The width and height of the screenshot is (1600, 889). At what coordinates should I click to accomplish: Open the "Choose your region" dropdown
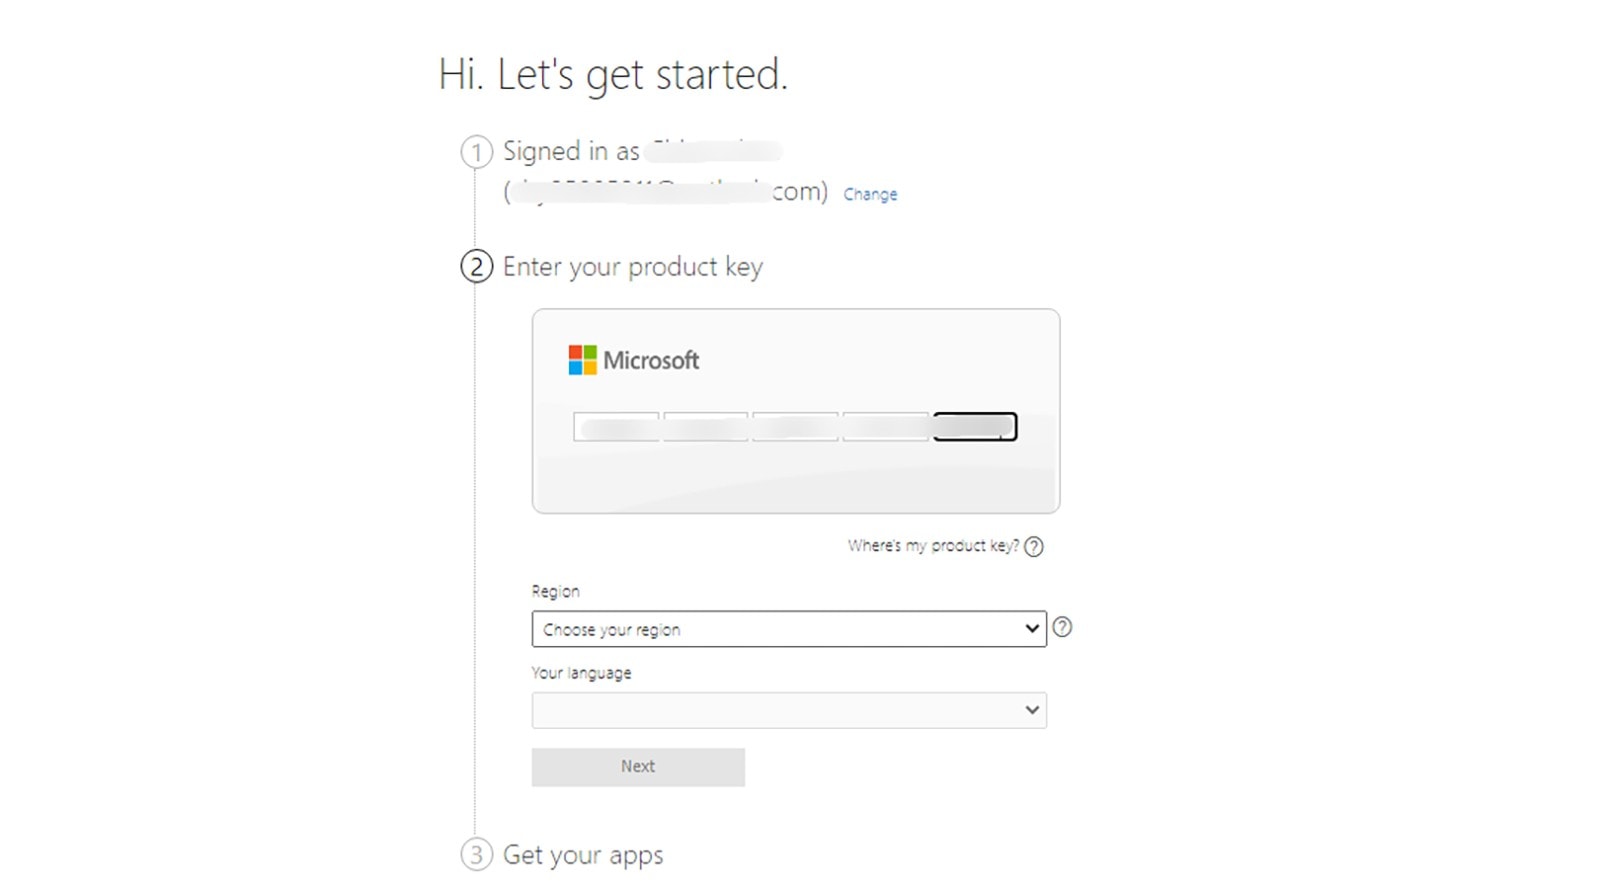(x=788, y=629)
